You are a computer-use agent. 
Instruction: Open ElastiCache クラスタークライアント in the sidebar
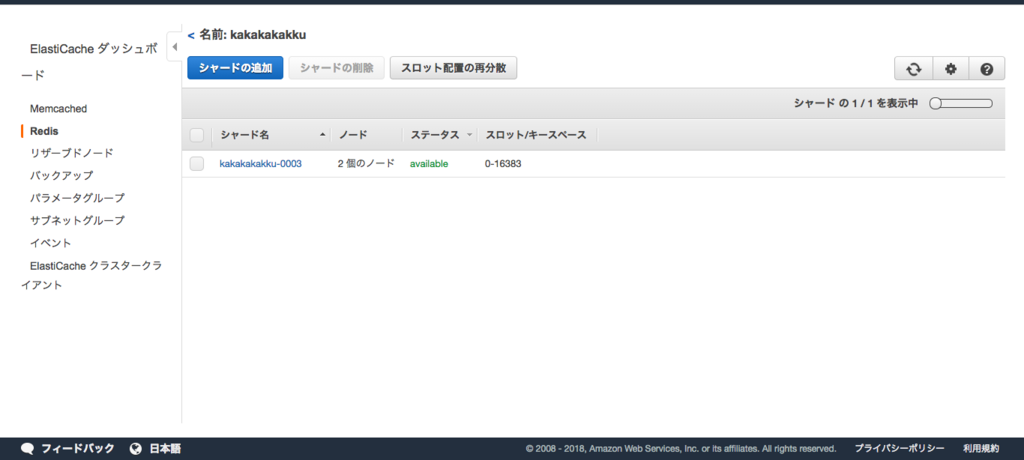91,276
